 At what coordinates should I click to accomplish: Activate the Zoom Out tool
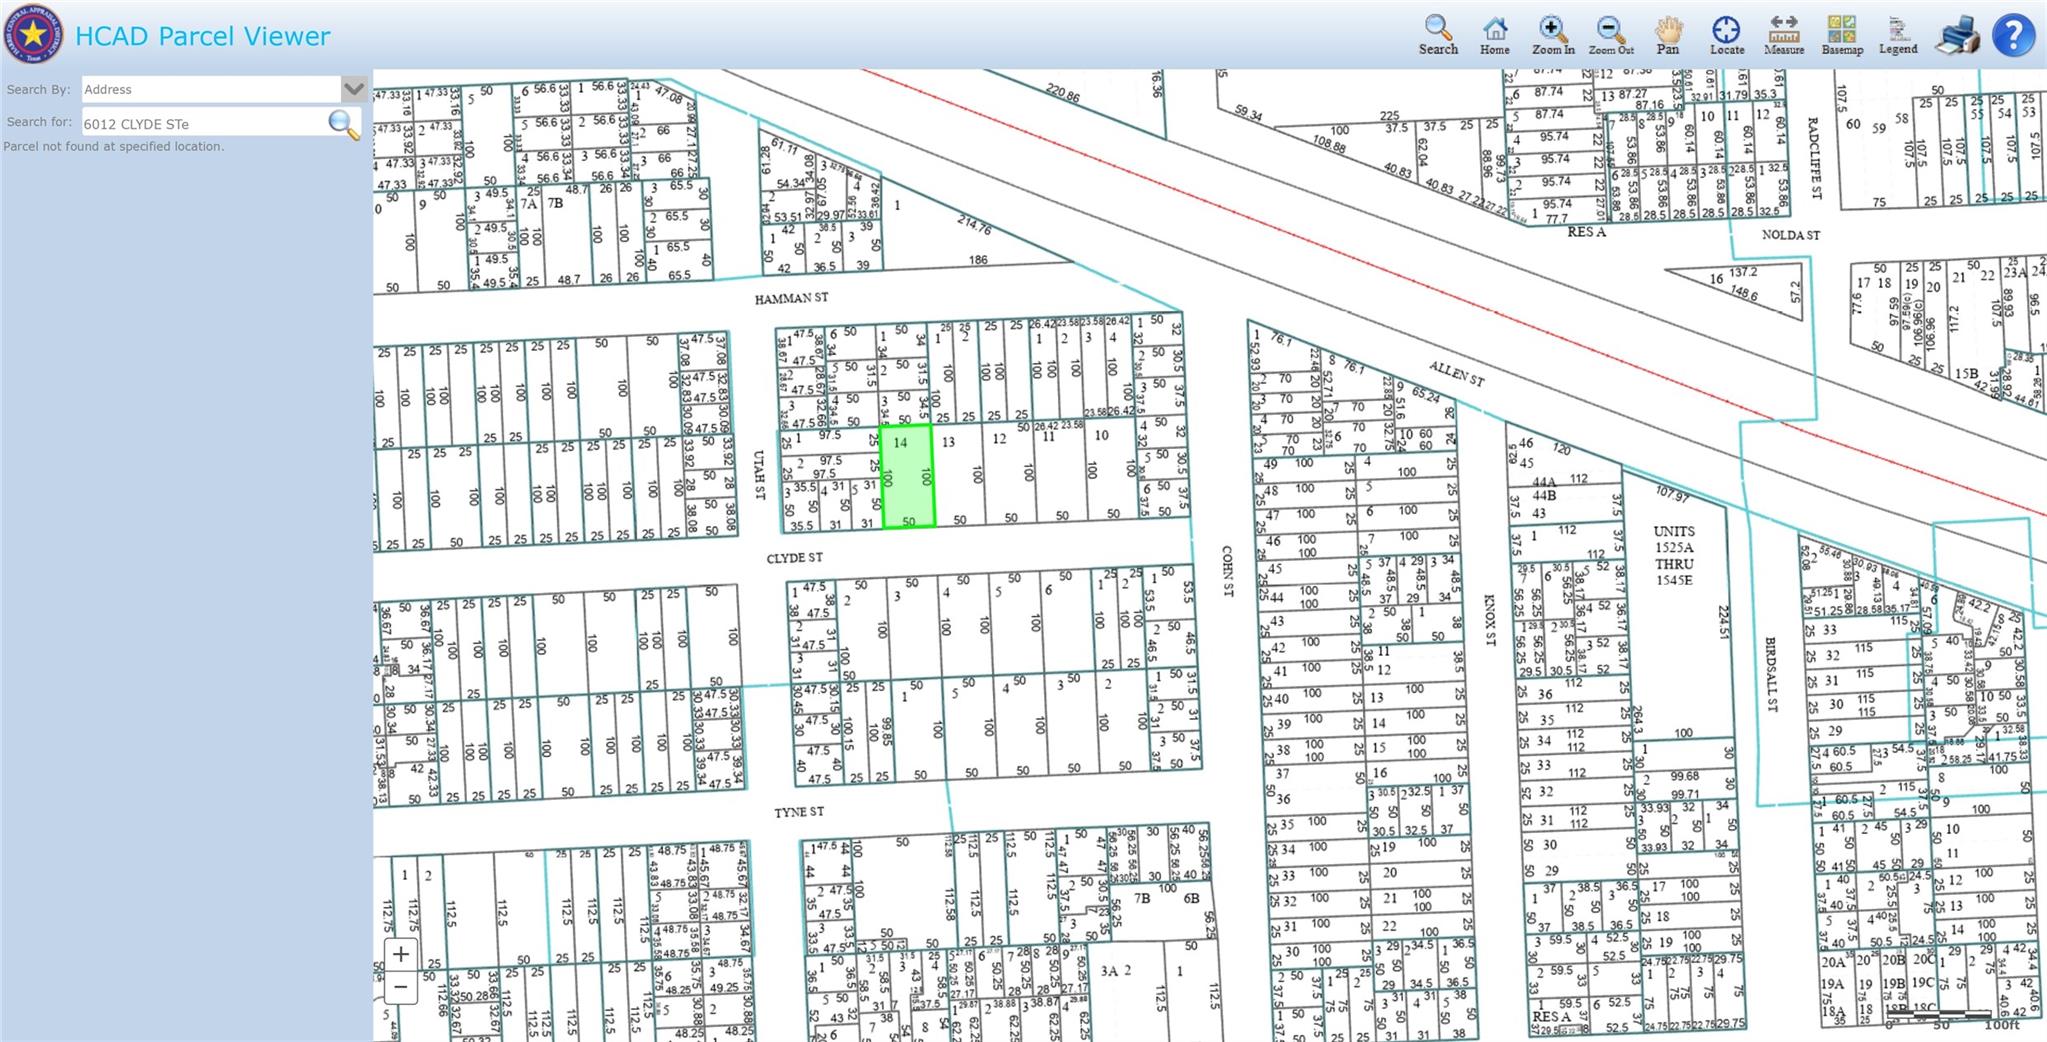point(1610,34)
